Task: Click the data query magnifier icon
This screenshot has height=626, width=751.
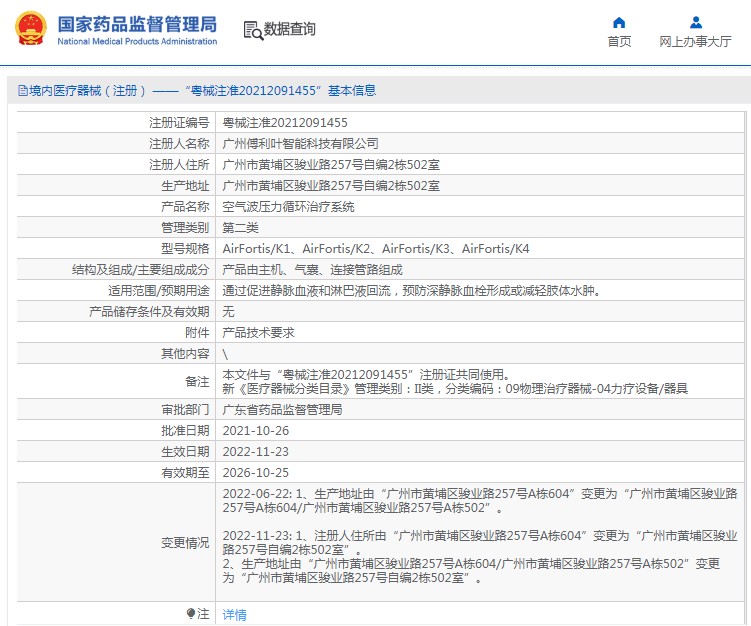Action: coord(253,30)
